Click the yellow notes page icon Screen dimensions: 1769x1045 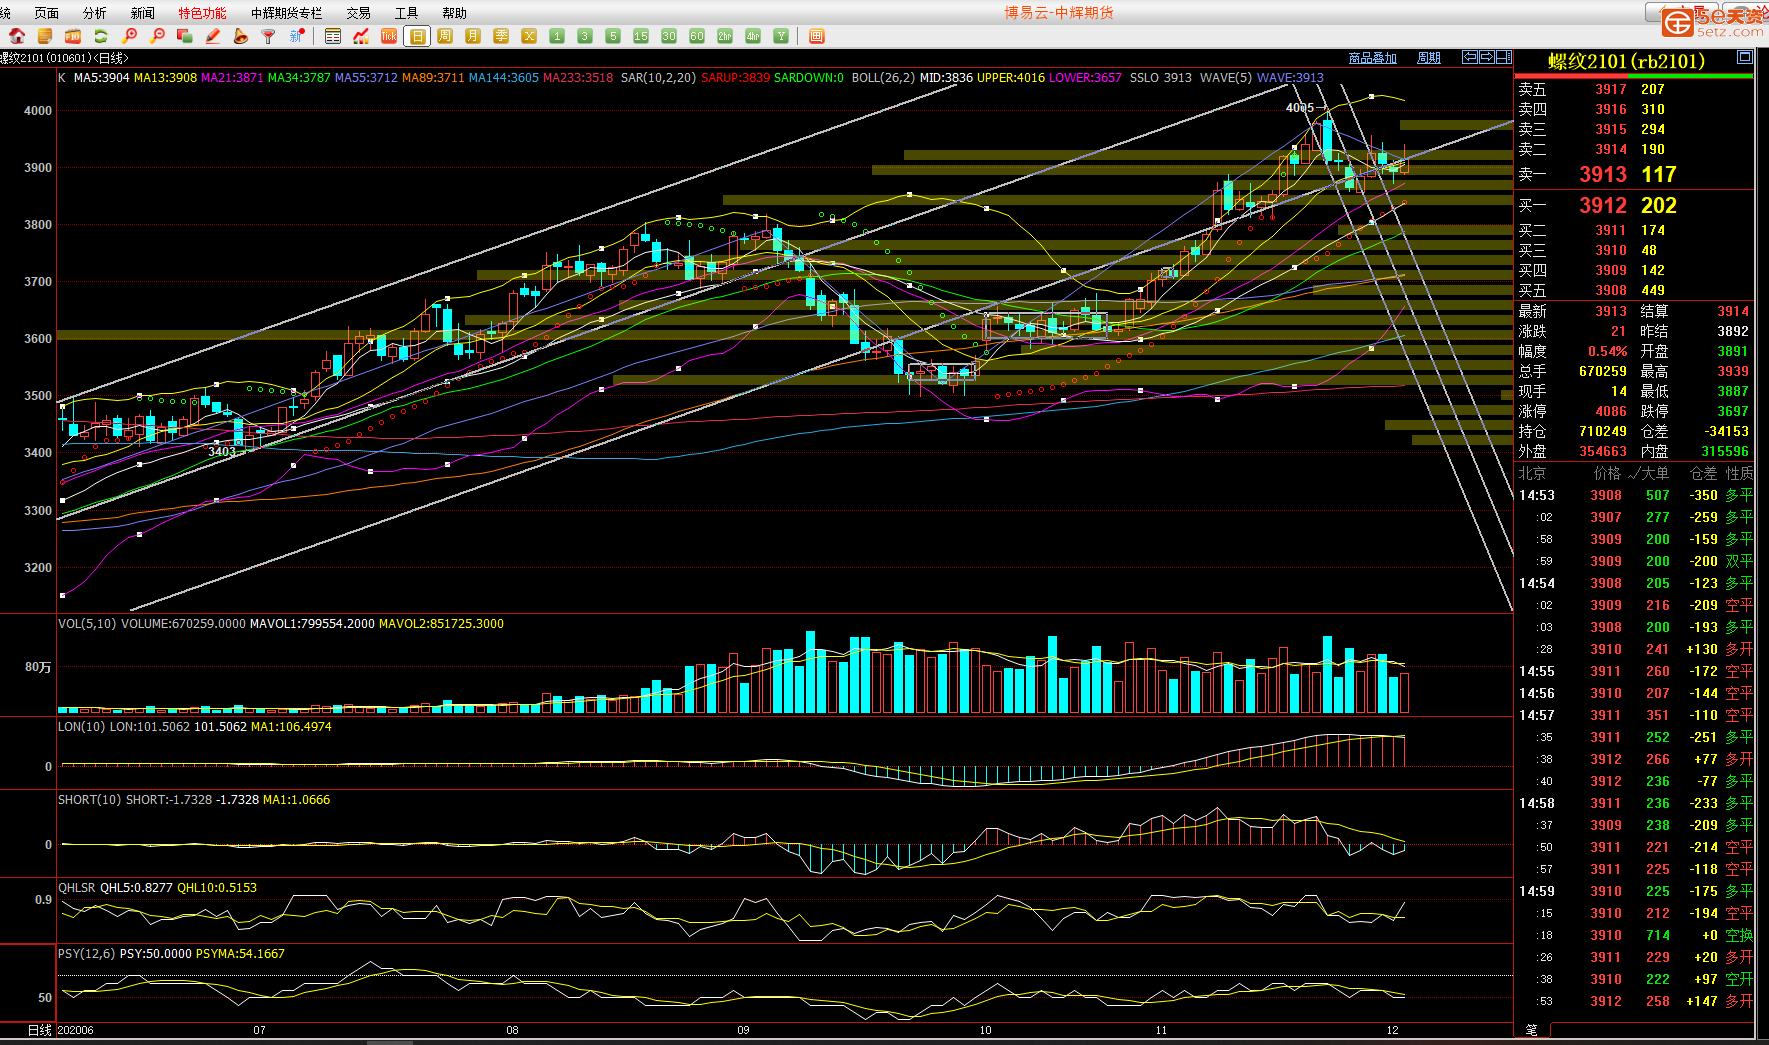pyautogui.click(x=45, y=36)
